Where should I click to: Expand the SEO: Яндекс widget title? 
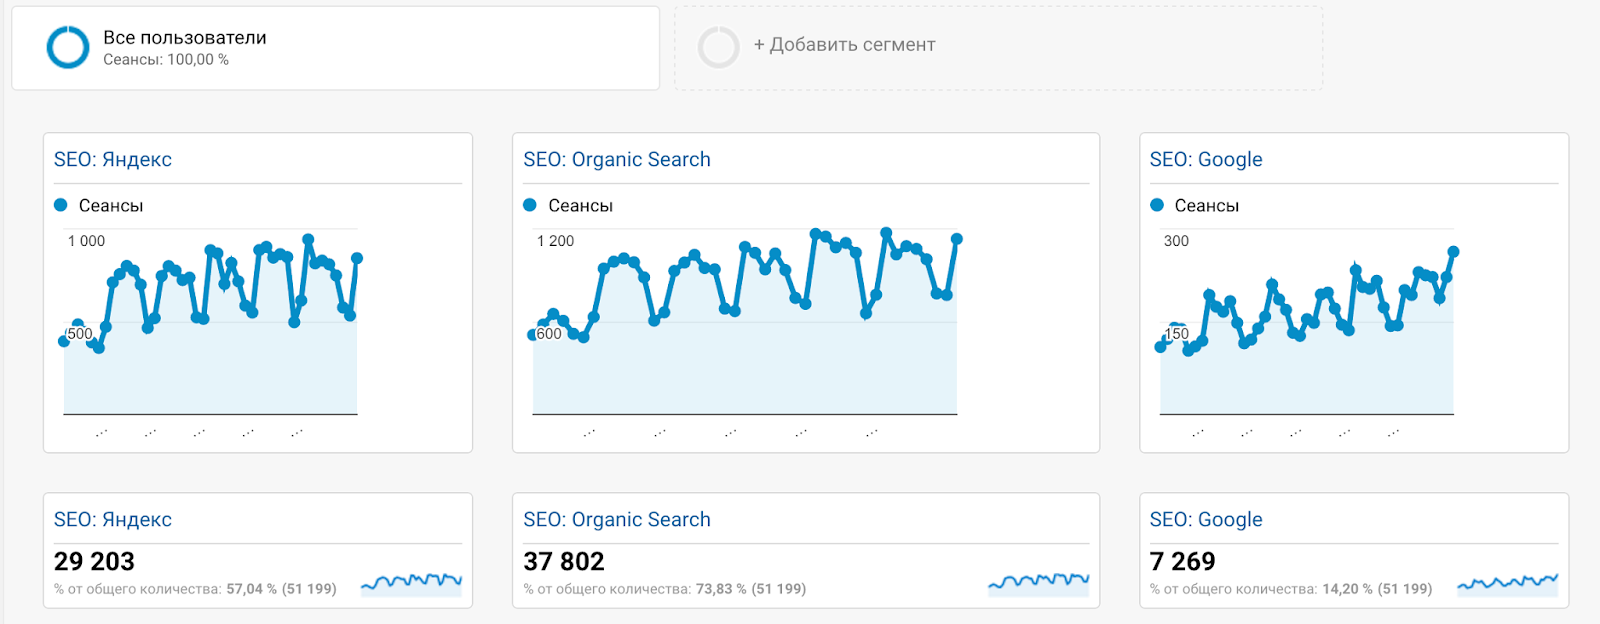point(113,159)
